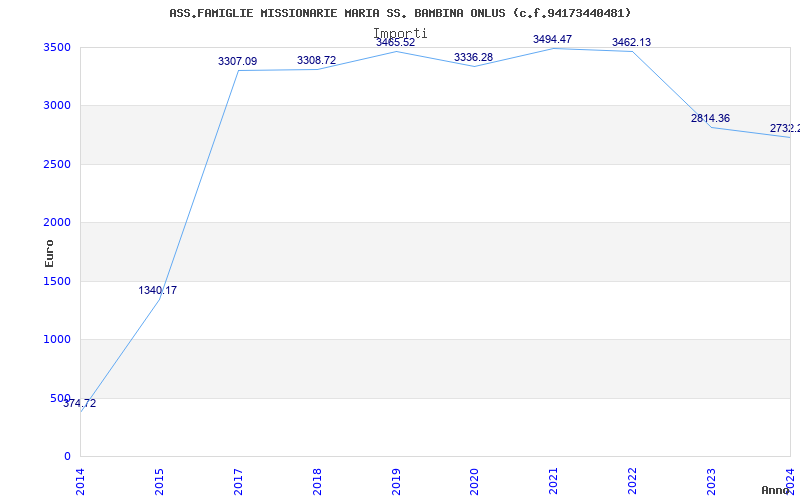The width and height of the screenshot is (800, 500).
Task: Select the data label 3336.28
Action: point(473,57)
